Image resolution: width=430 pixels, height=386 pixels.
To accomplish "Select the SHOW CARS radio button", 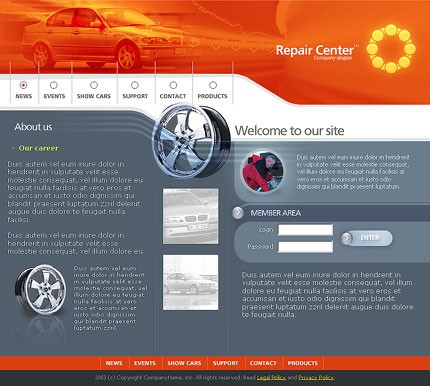I will click(94, 85).
